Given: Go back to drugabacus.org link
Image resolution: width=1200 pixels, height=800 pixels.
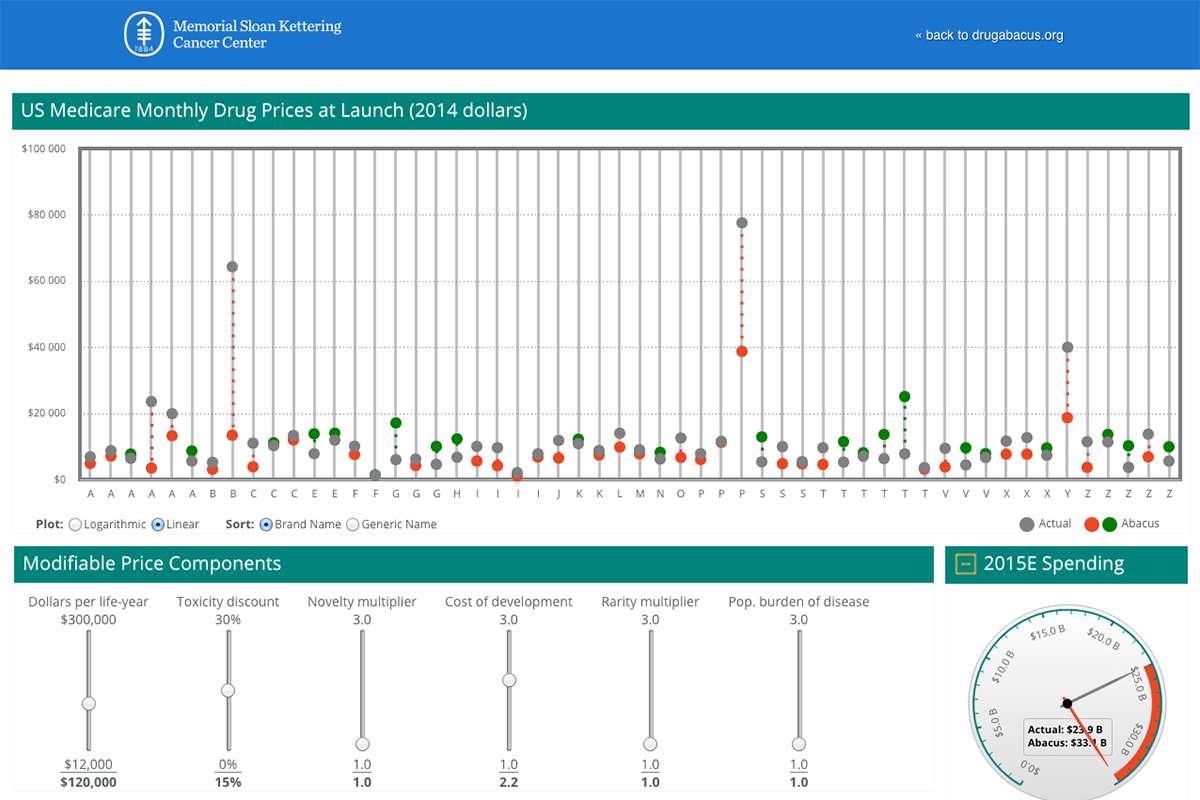Looking at the screenshot, I should (x=989, y=35).
